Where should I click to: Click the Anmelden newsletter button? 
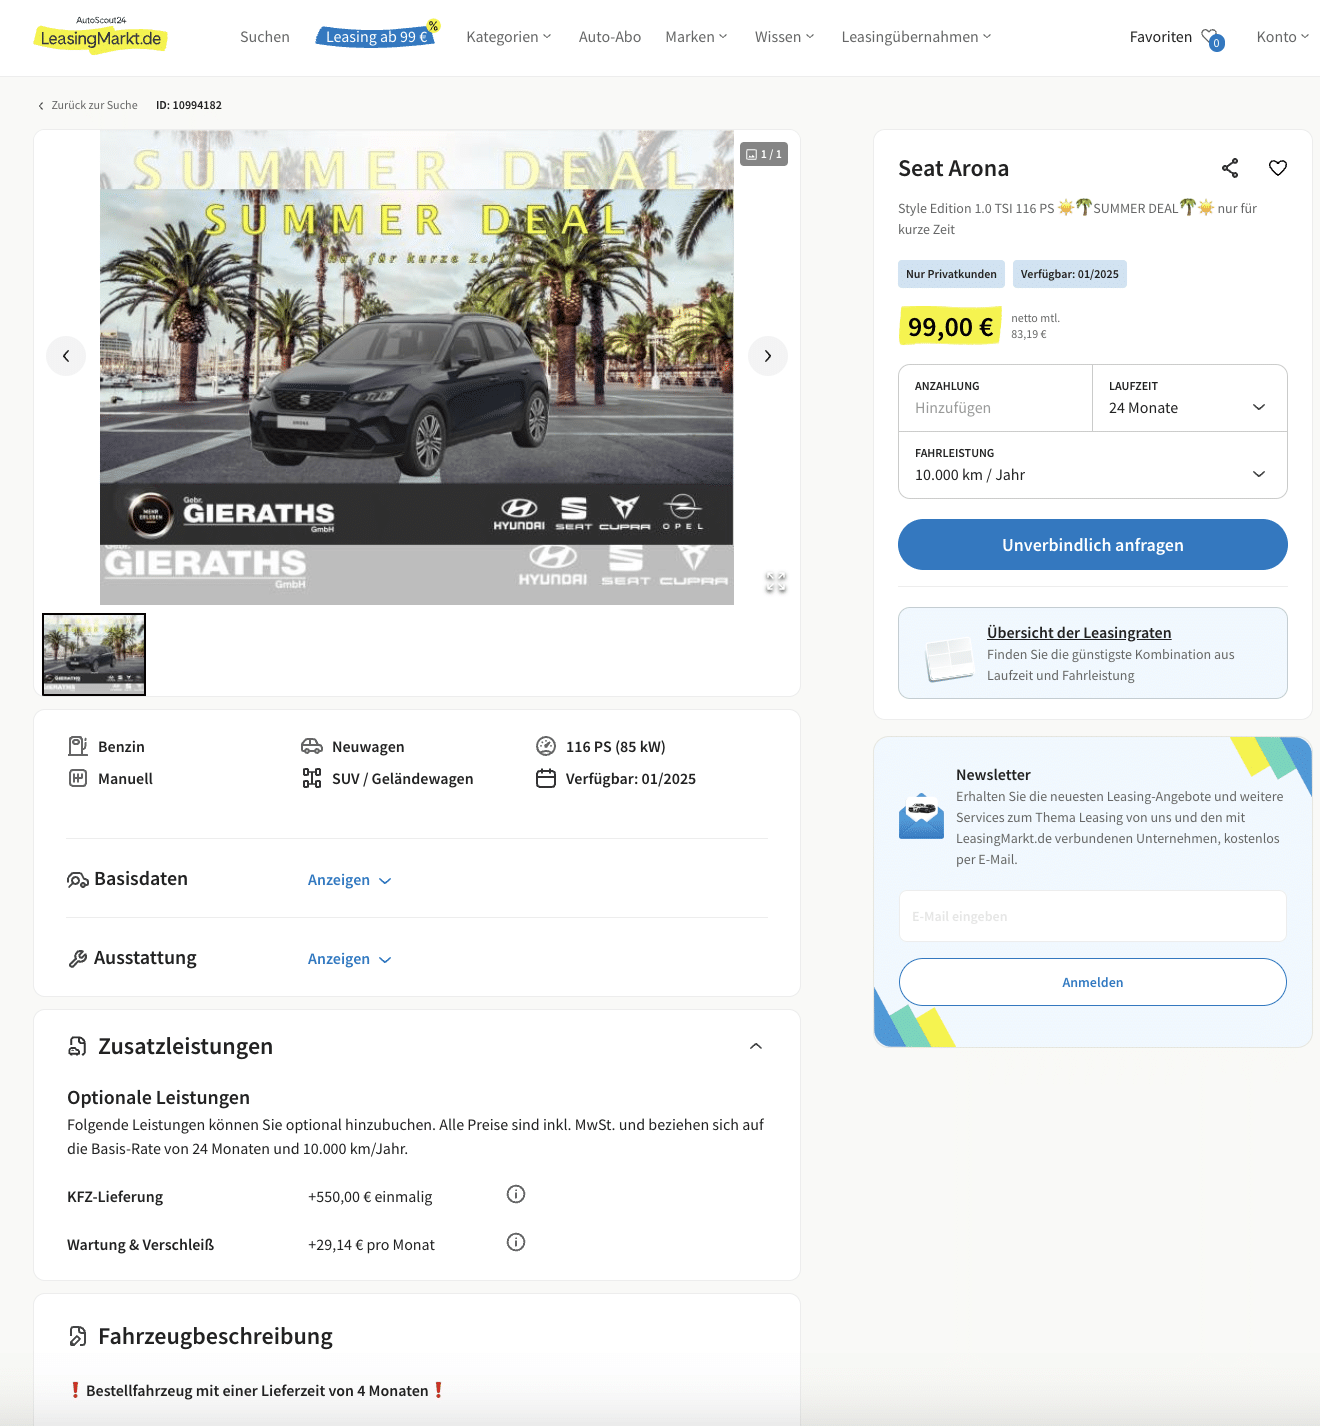1093,982
